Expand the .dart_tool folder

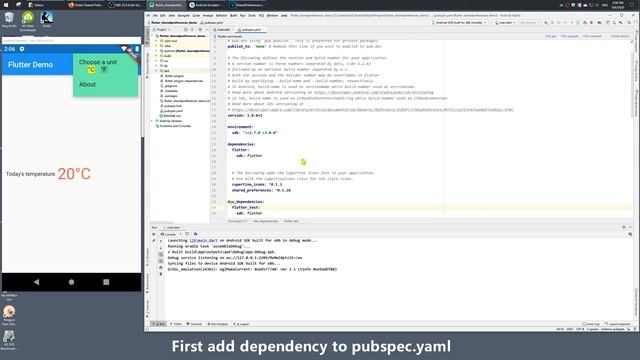[156, 41]
